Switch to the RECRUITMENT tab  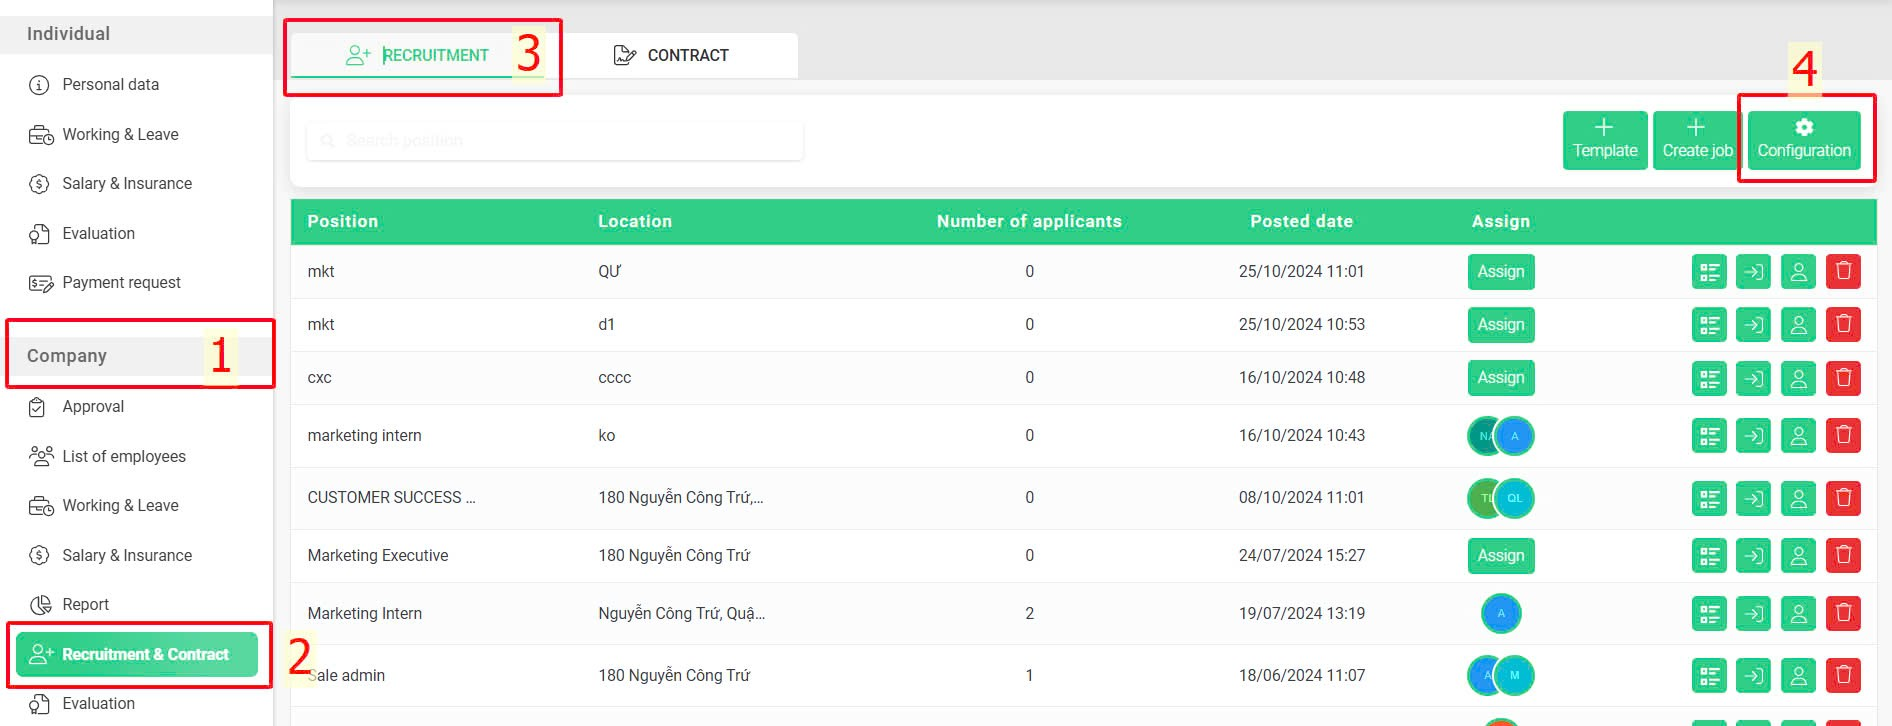click(x=417, y=55)
